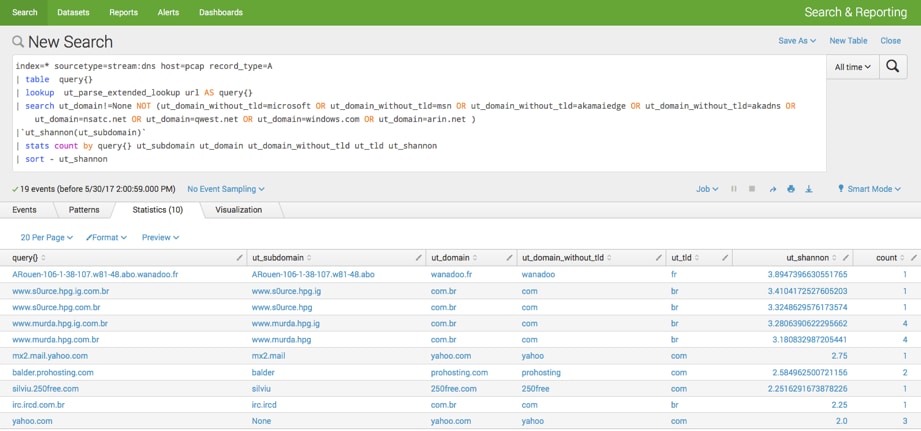The height and width of the screenshot is (431, 921).
Task: Edit the ut_domain column pencil icon
Action: 508,258
